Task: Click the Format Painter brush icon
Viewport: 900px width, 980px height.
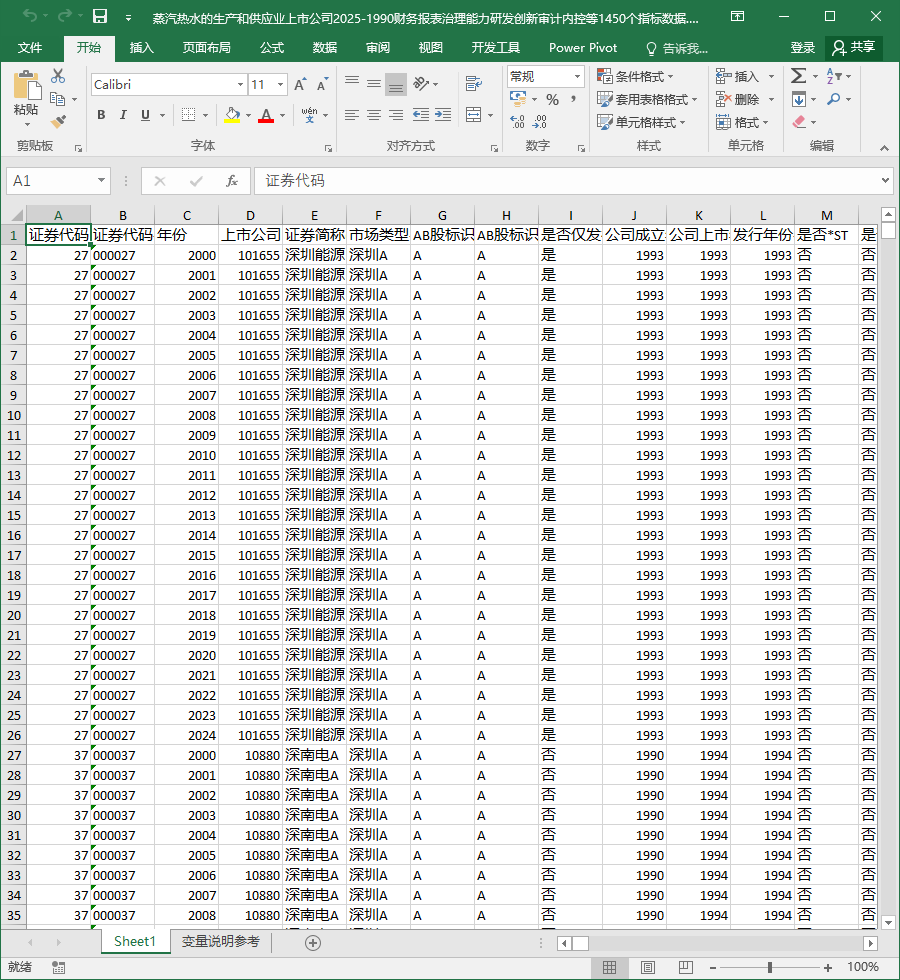Action: 58,121
